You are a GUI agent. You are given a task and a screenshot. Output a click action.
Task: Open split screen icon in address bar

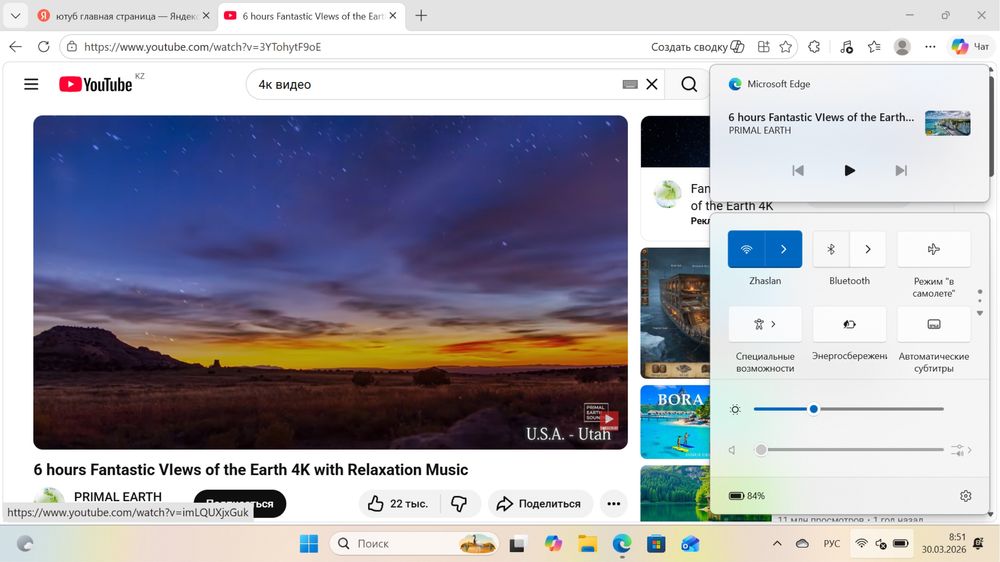point(763,47)
